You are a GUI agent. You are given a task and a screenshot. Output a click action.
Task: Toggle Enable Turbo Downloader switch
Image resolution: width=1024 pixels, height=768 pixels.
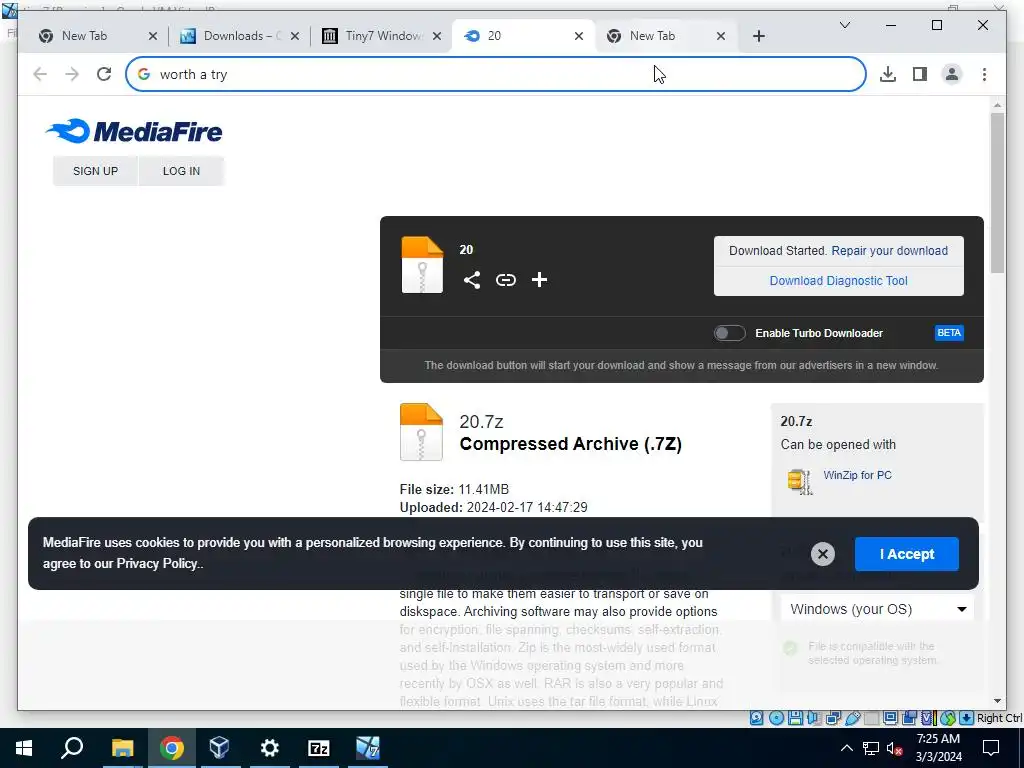point(729,333)
